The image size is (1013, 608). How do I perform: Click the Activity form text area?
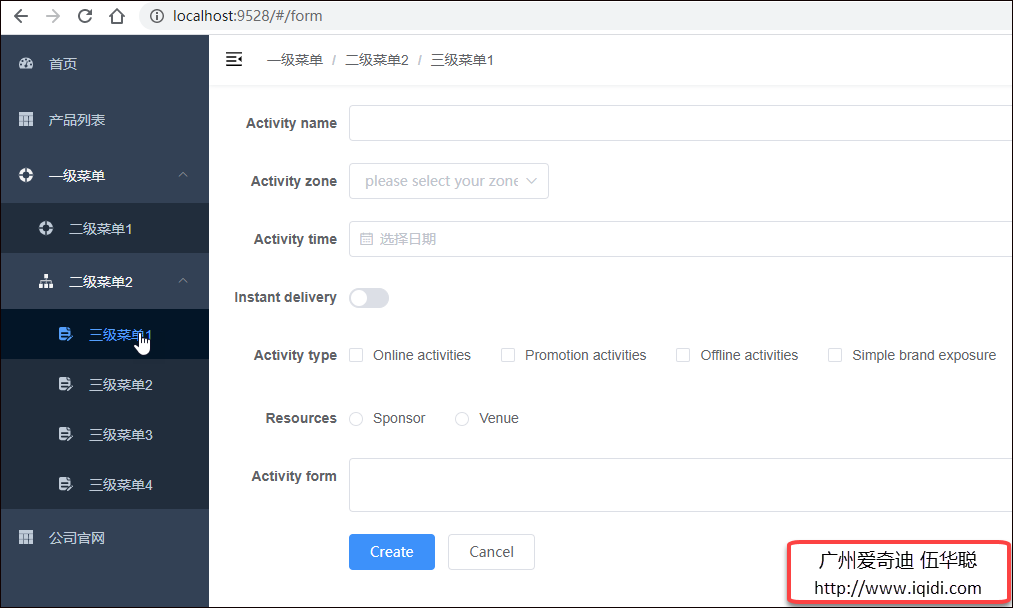click(x=681, y=485)
